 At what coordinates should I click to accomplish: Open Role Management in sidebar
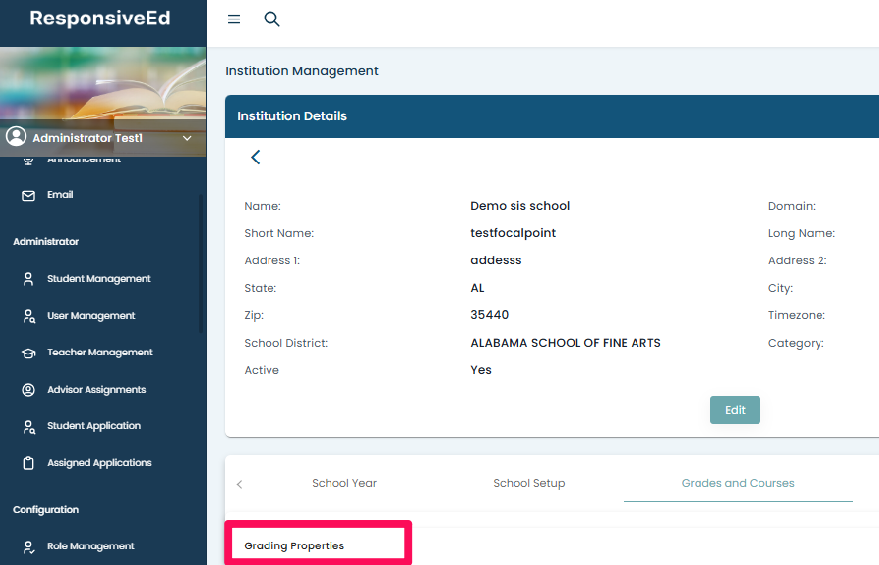tap(90, 546)
